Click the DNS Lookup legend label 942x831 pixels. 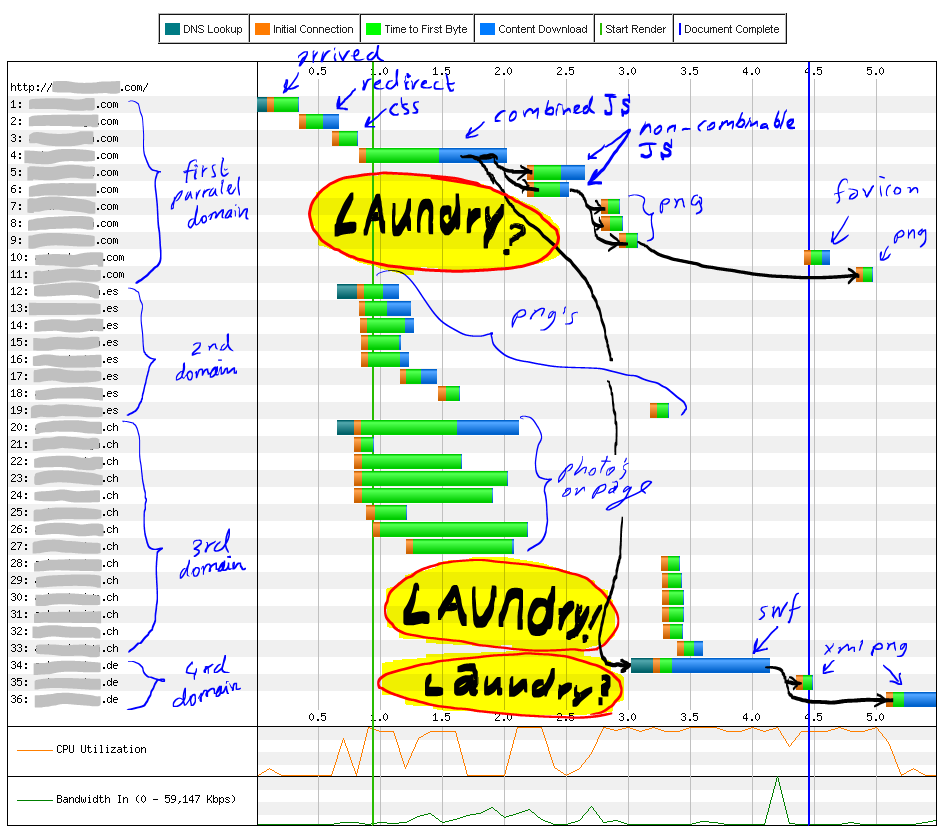point(213,29)
